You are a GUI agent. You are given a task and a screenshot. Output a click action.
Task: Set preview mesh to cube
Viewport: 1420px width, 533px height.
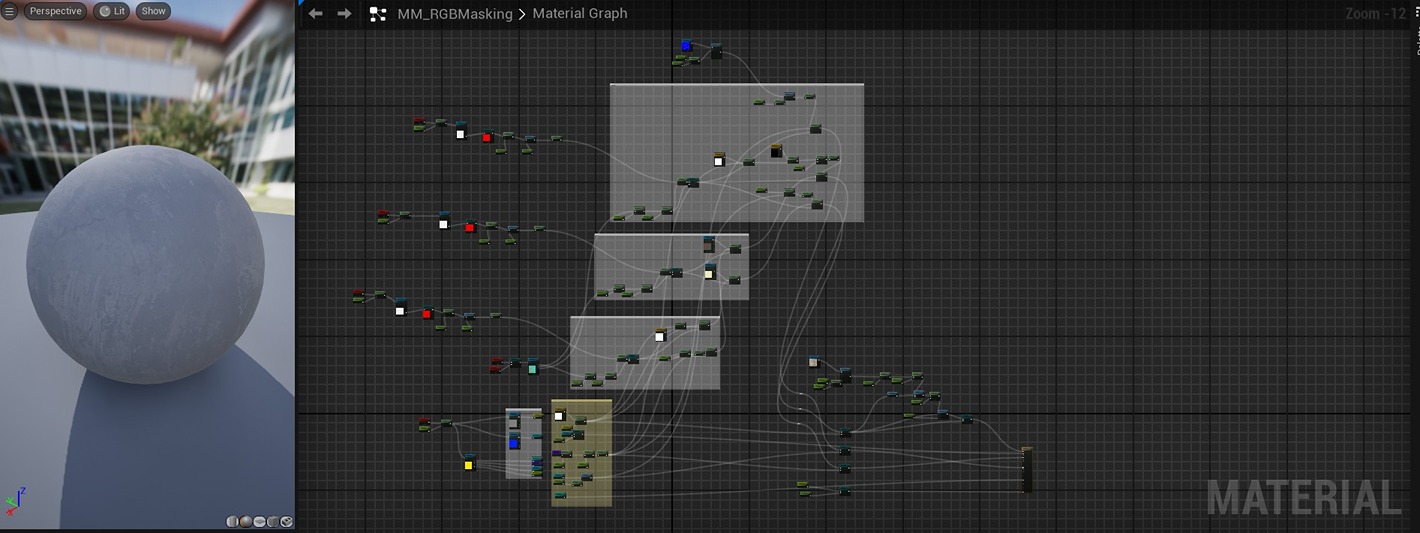(272, 521)
